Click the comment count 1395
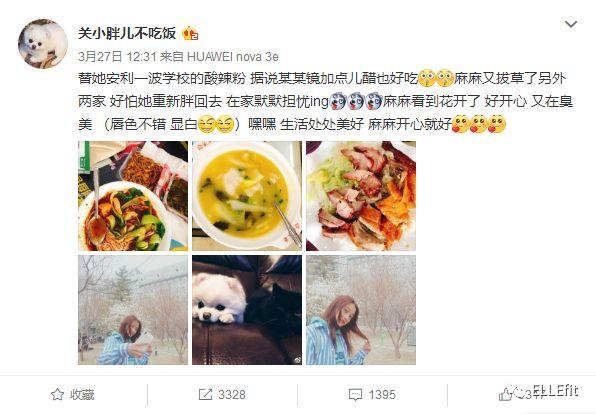 (x=382, y=395)
